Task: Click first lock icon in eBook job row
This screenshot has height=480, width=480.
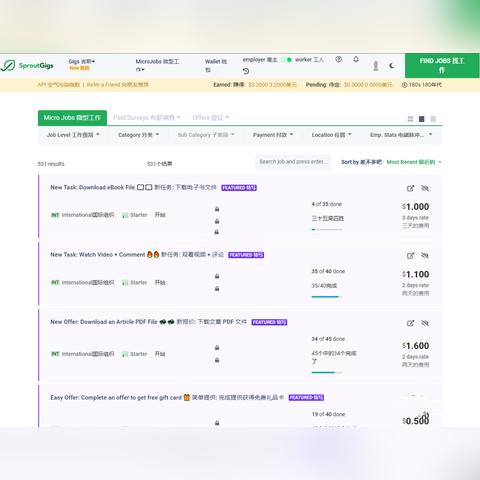Action: [x=217, y=209]
